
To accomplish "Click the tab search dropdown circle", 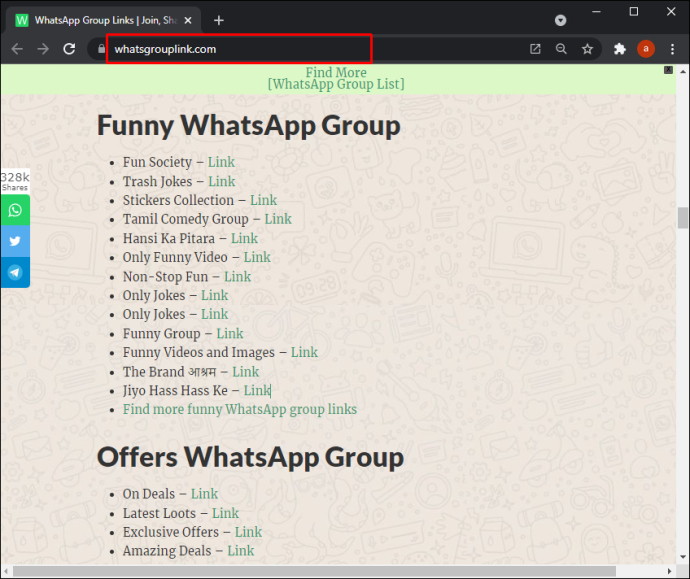I will (x=560, y=20).
